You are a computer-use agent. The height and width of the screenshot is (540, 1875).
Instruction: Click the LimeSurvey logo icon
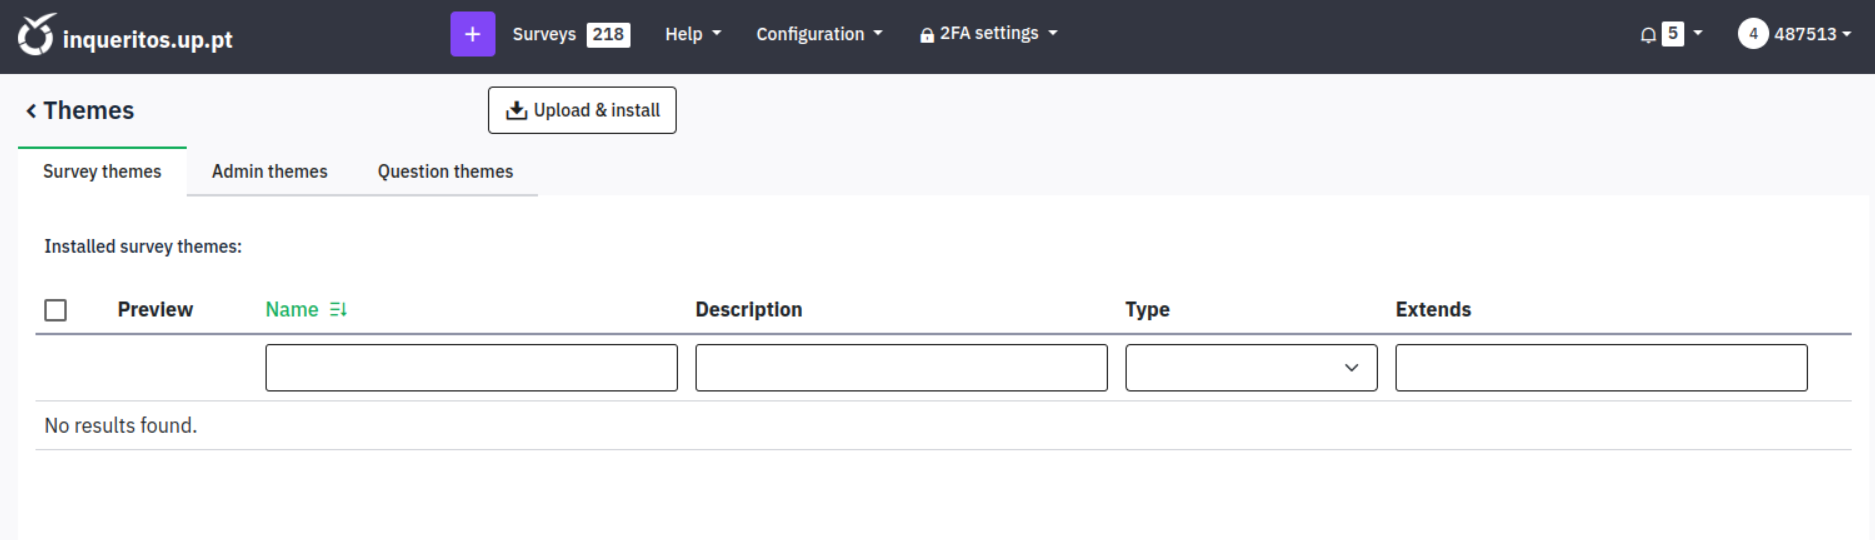point(36,35)
